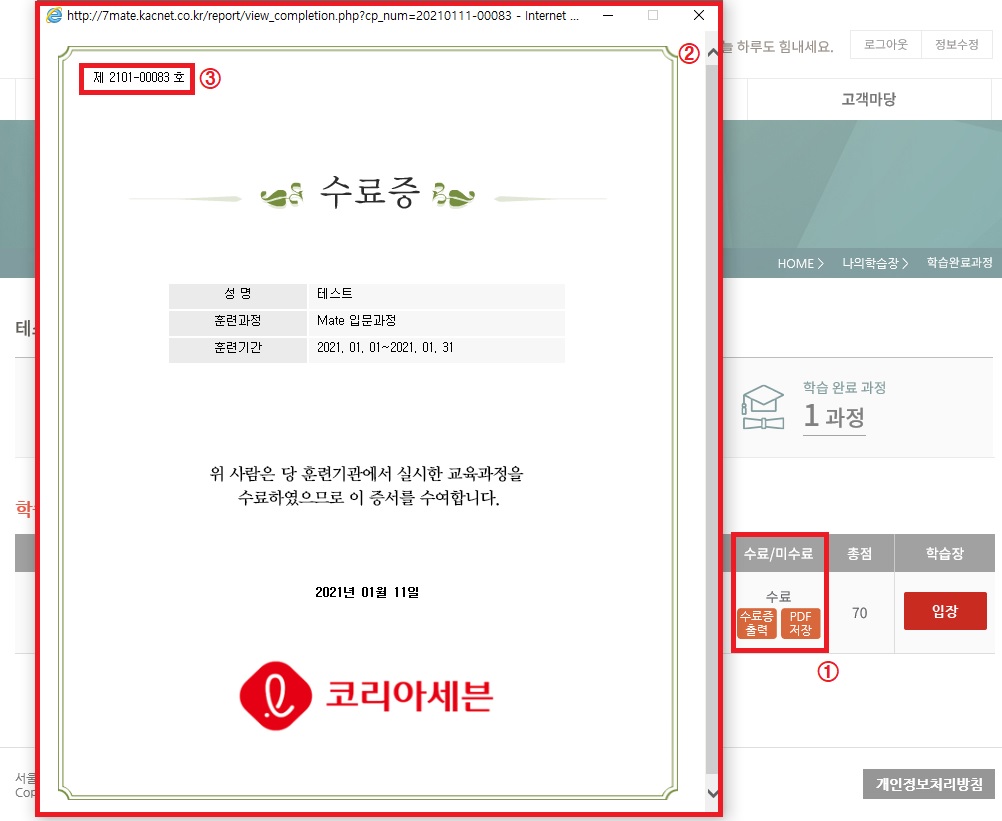1002x821 pixels.
Task: Click the 수료 status text in the table
Action: coord(778,596)
